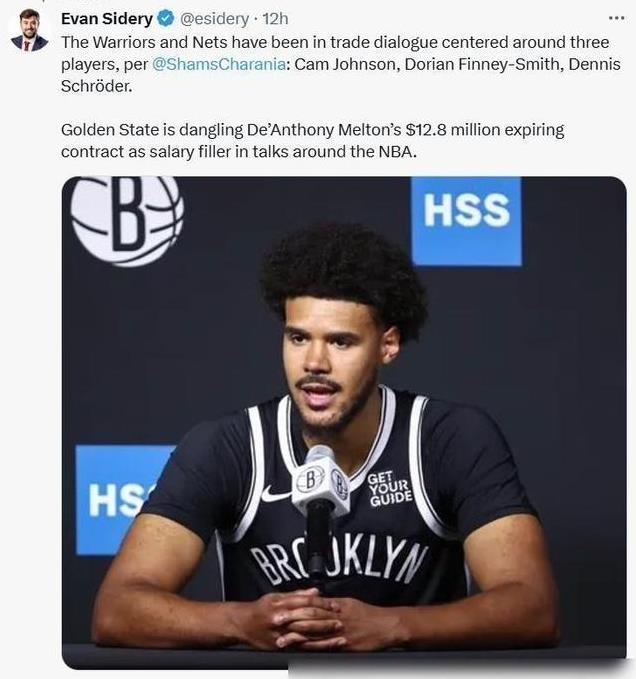Click the Nets-branded microphone cube

point(321,481)
